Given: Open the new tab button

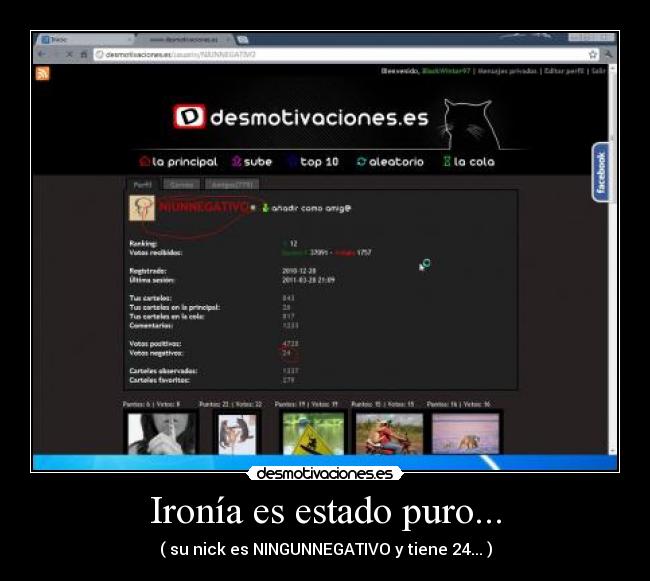Looking at the screenshot, I should pos(243,40).
